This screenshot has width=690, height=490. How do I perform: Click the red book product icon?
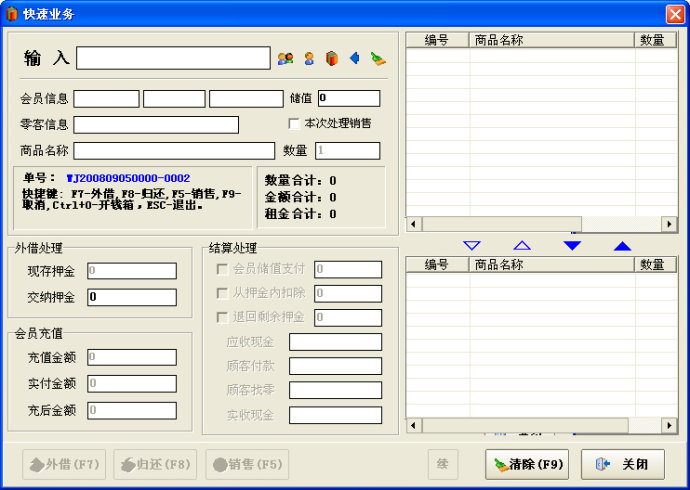(331, 59)
